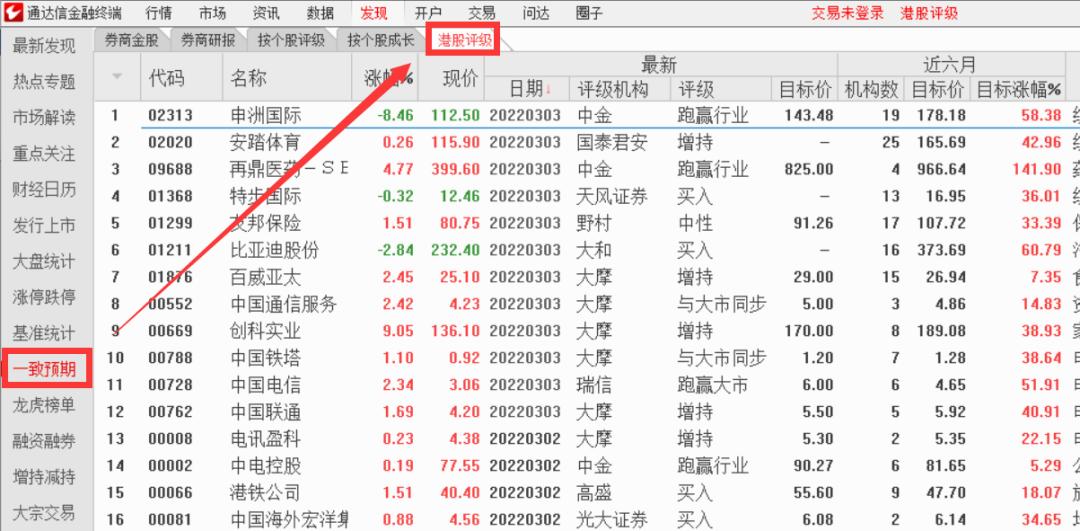Click the 光大证券 rating agency cell
This screenshot has height=531, width=1080.
612,519
